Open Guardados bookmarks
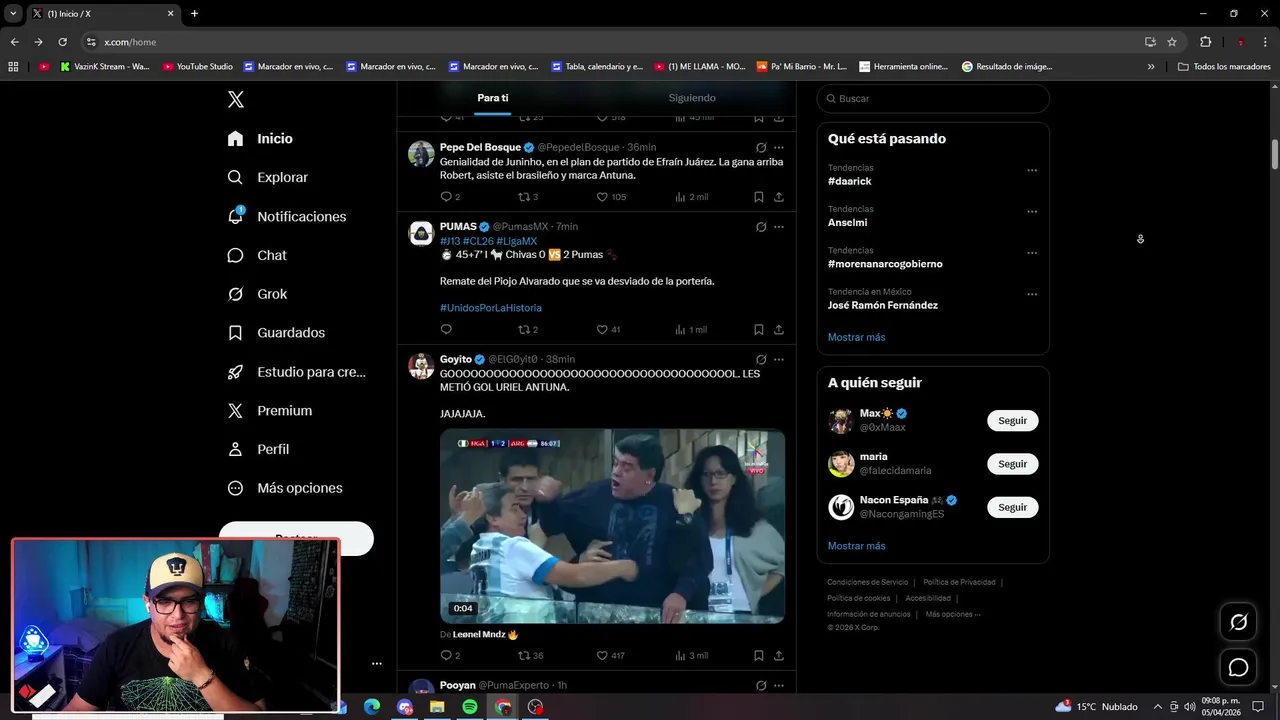1280x720 pixels. [x=276, y=333]
